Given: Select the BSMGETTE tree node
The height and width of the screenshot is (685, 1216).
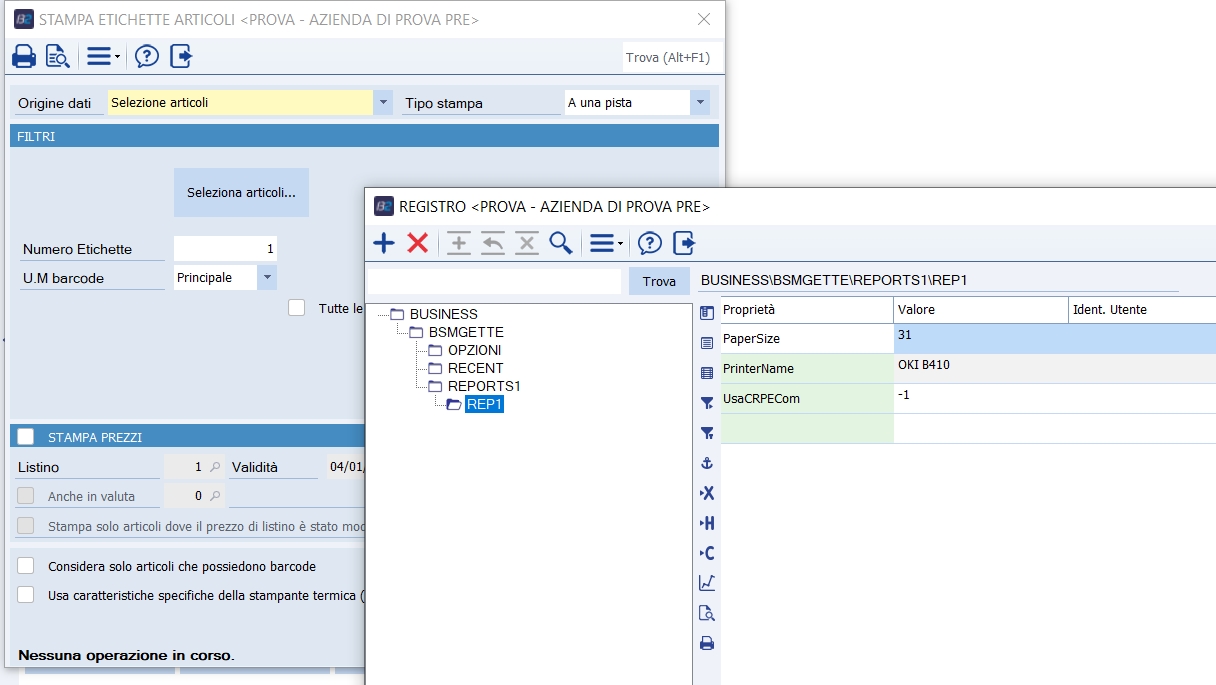Looking at the screenshot, I should 466,332.
